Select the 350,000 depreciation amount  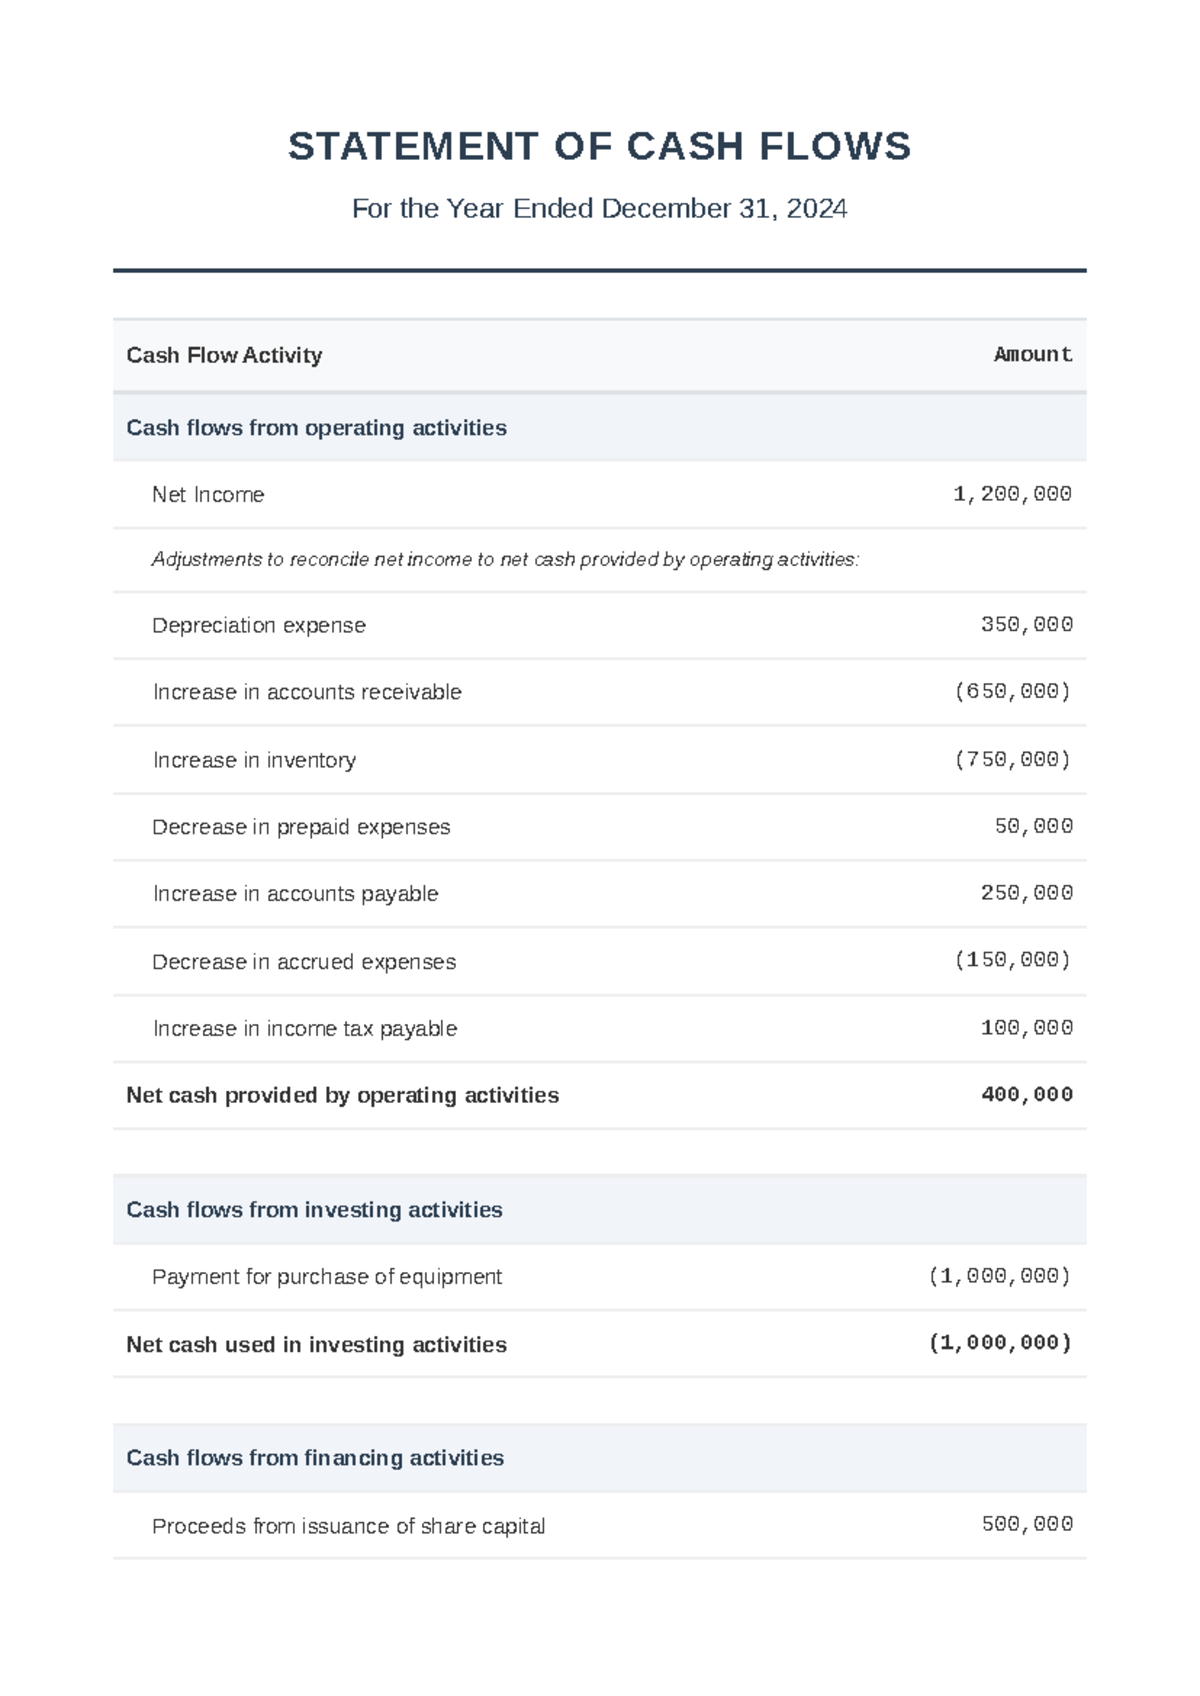point(1027,625)
